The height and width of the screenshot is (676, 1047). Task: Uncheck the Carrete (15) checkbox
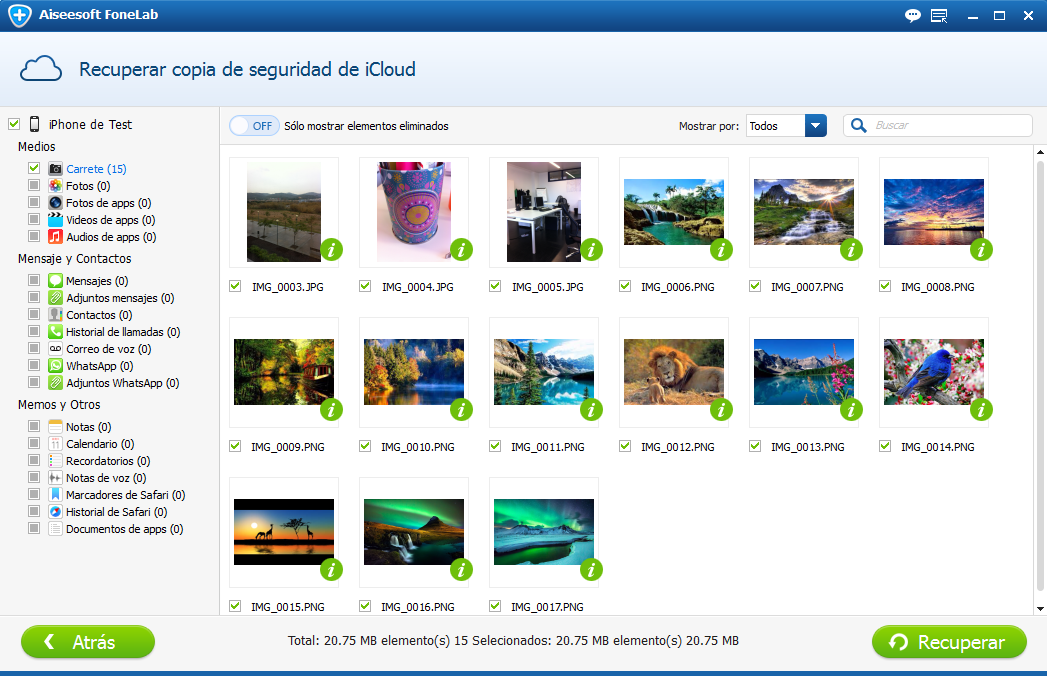tap(34, 168)
